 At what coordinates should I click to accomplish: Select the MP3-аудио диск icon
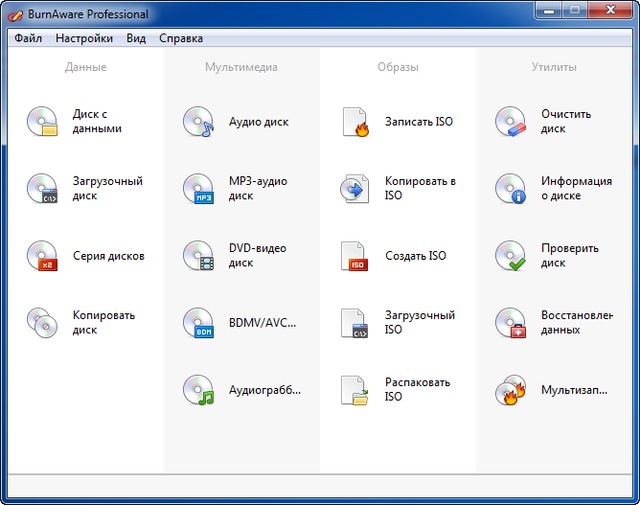198,188
